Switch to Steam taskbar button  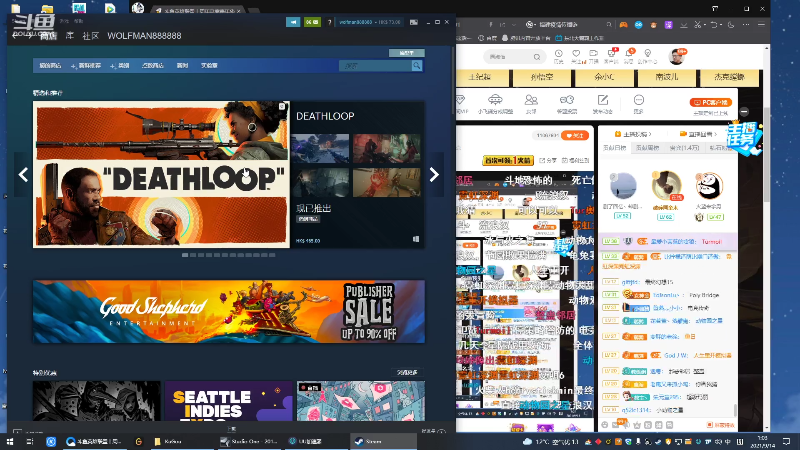(x=383, y=441)
